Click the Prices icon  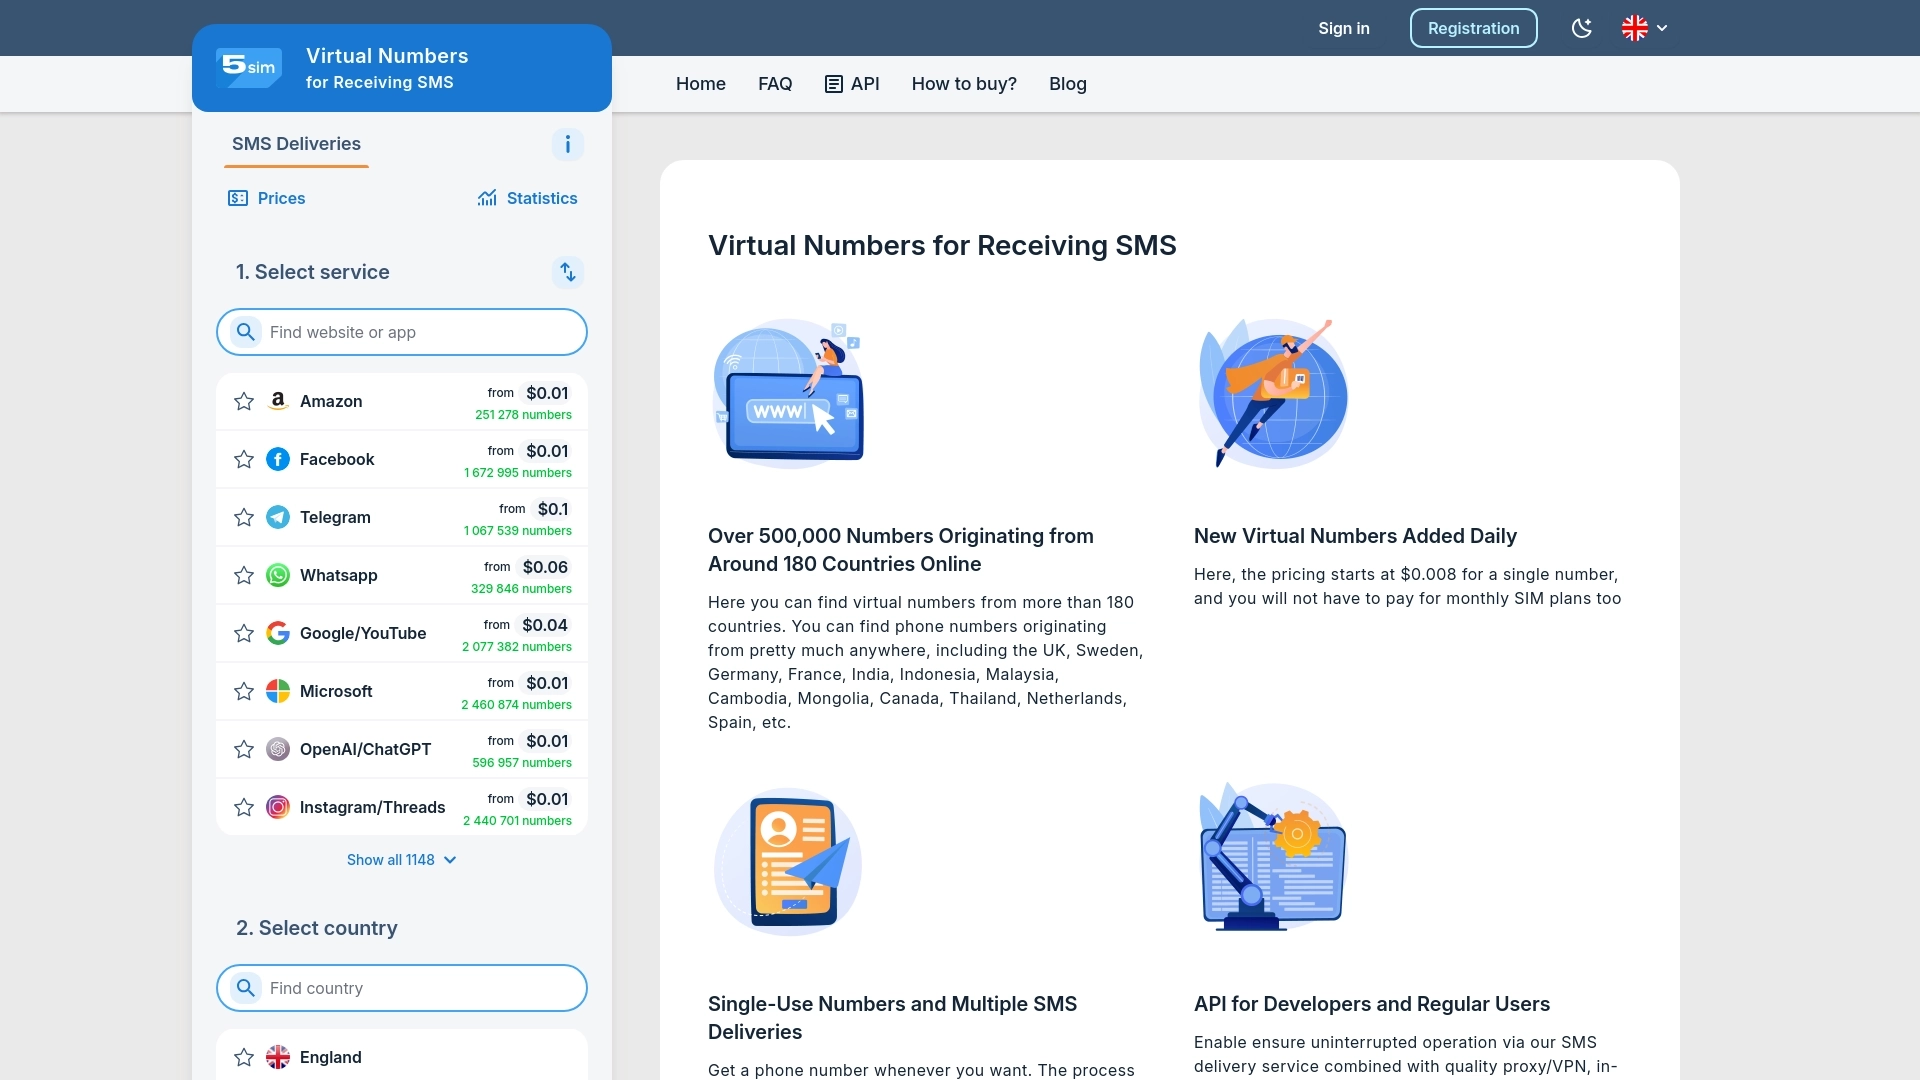pyautogui.click(x=238, y=198)
